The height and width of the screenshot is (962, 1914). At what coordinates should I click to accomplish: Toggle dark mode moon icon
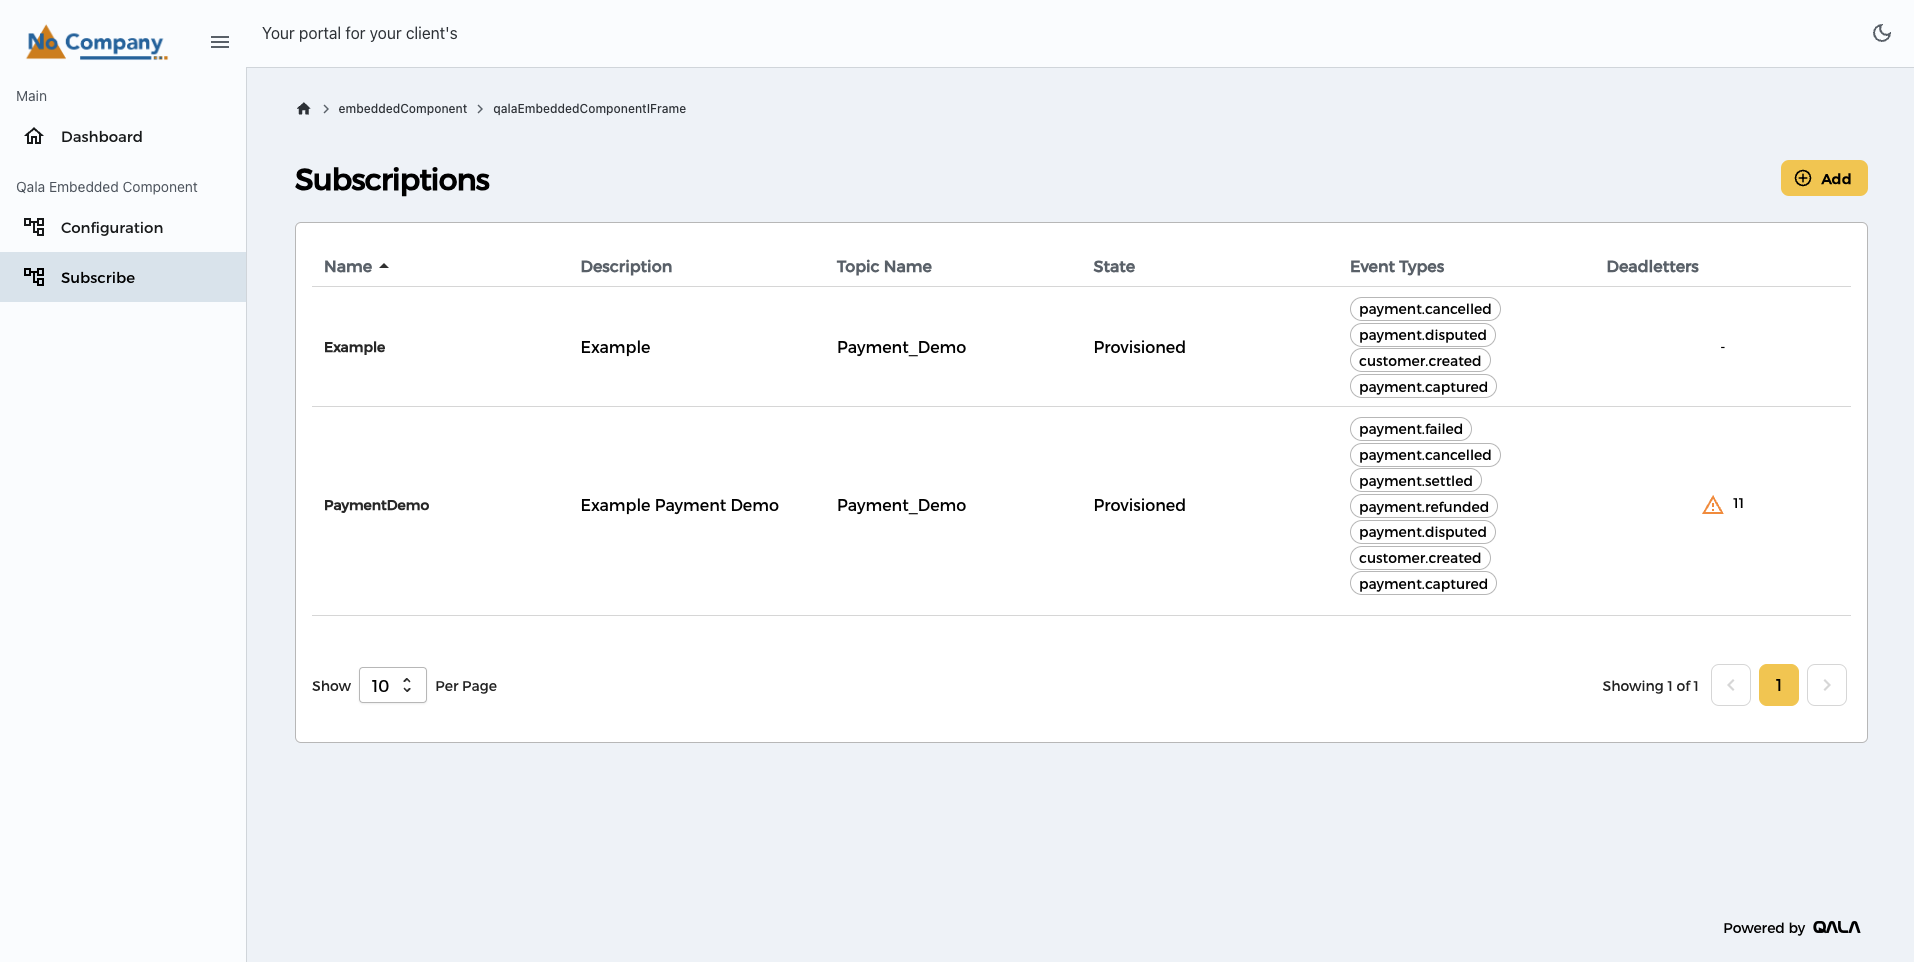click(1882, 33)
